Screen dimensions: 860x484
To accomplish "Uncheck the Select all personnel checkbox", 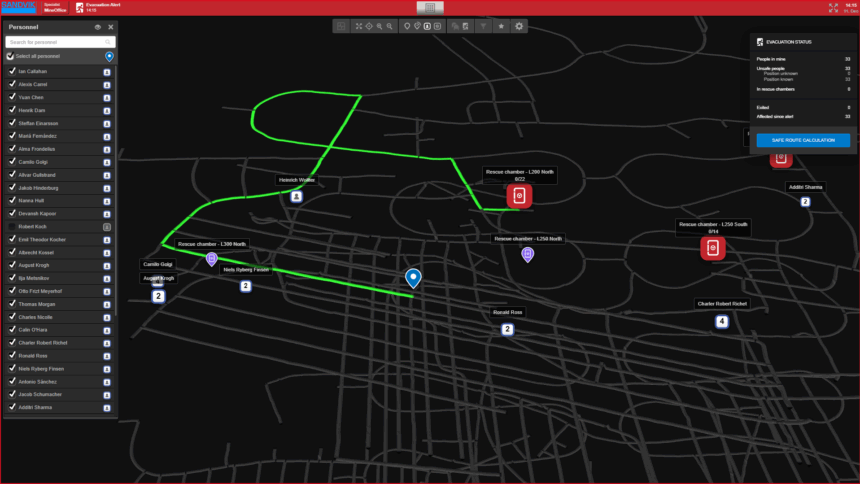I will click(x=11, y=57).
